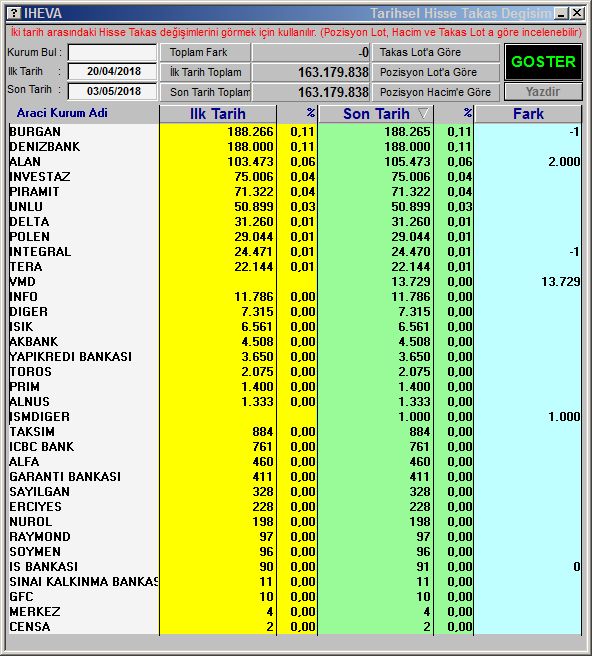Screen dimensions: 592x656
Task: Select the DELTA row
Action: tap(295, 222)
